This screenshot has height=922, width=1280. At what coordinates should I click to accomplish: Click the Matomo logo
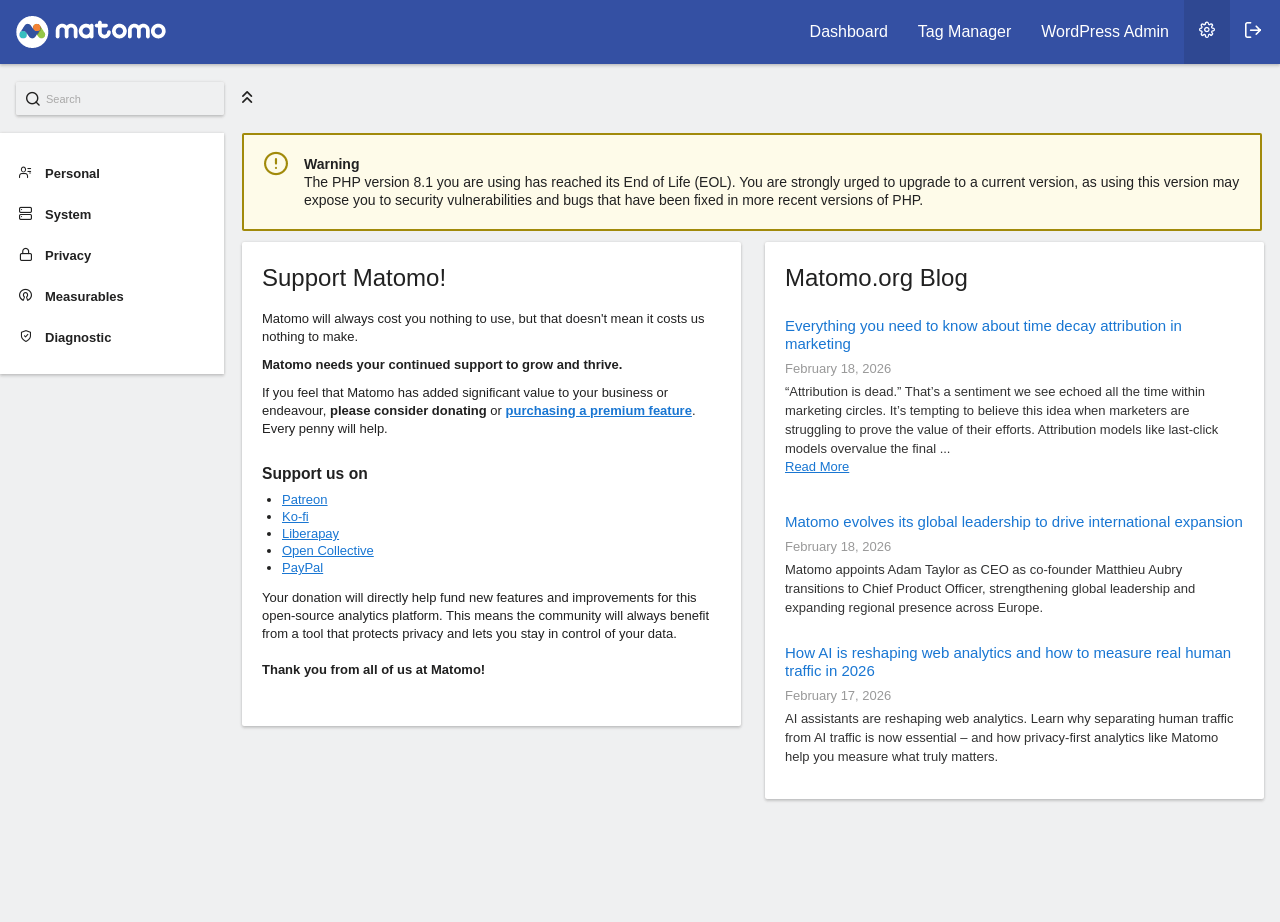[x=91, y=32]
